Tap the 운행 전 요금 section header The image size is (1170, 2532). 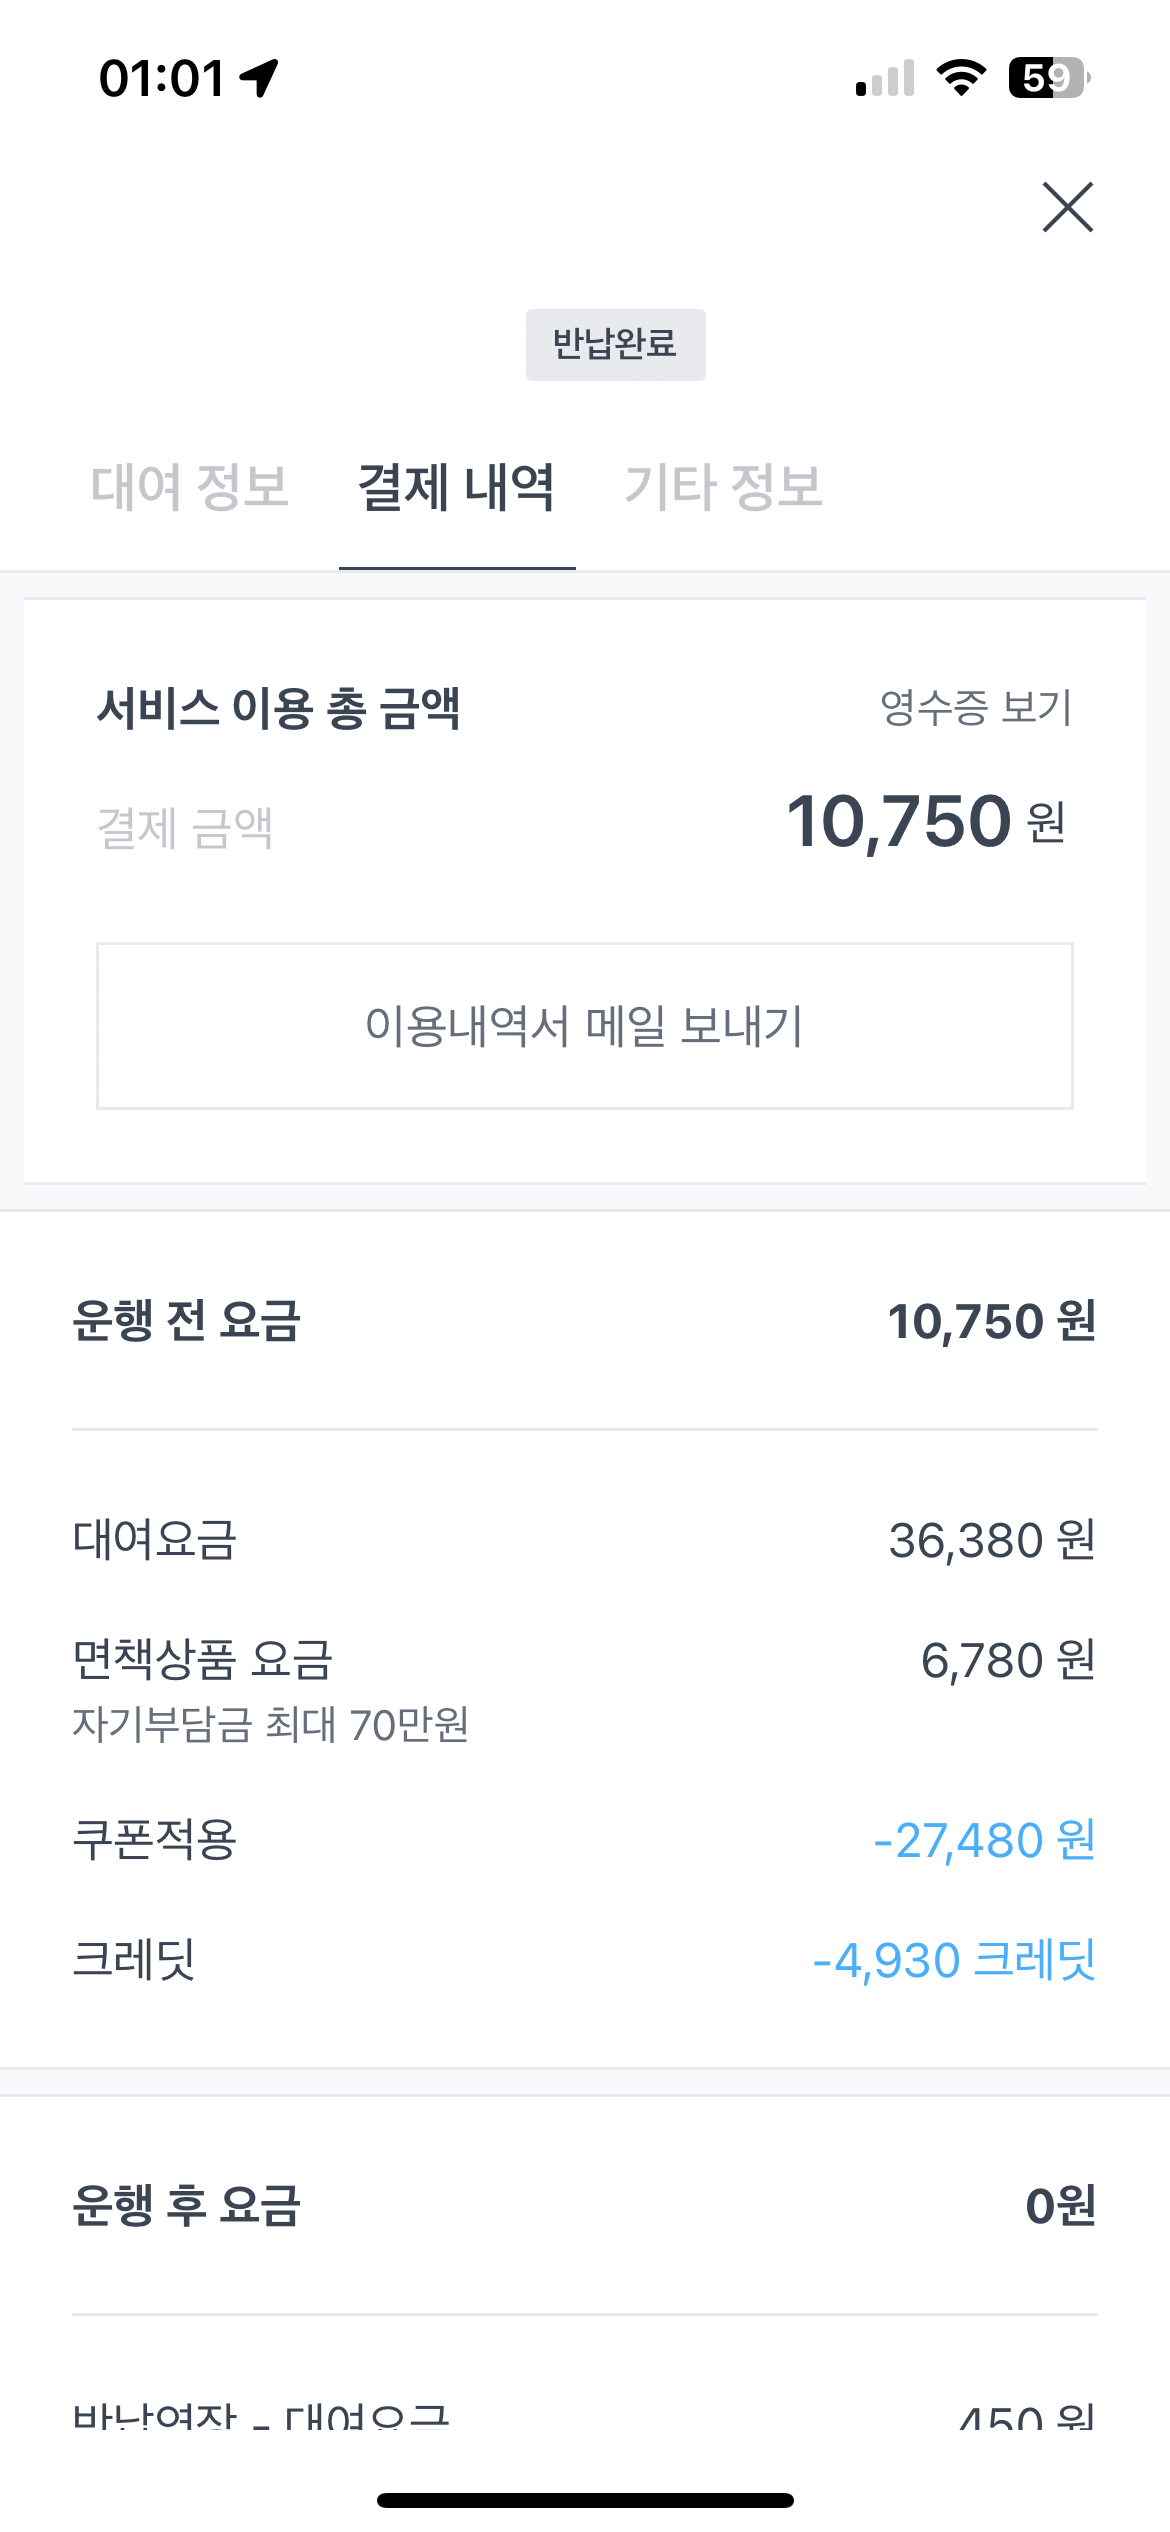[187, 1320]
